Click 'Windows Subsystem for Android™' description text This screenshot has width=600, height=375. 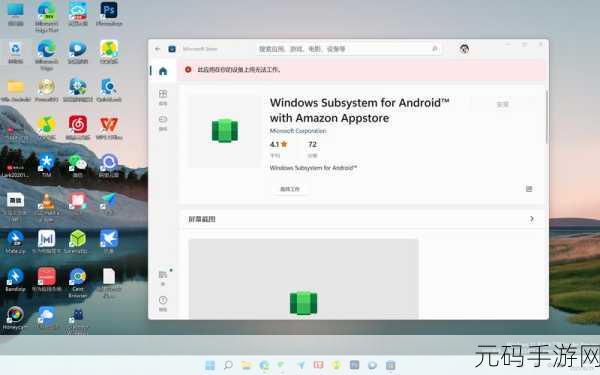tap(313, 168)
